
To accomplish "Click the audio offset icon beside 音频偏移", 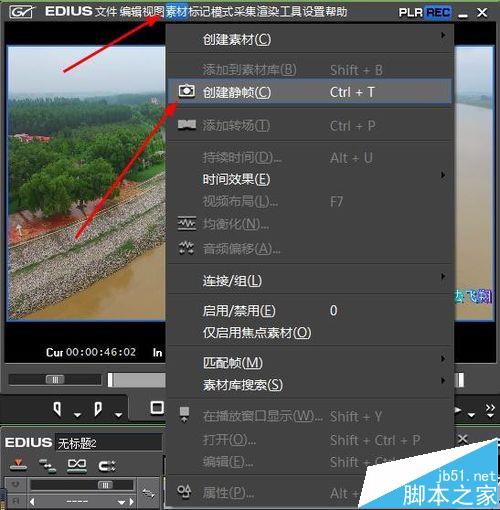I will click(x=187, y=248).
